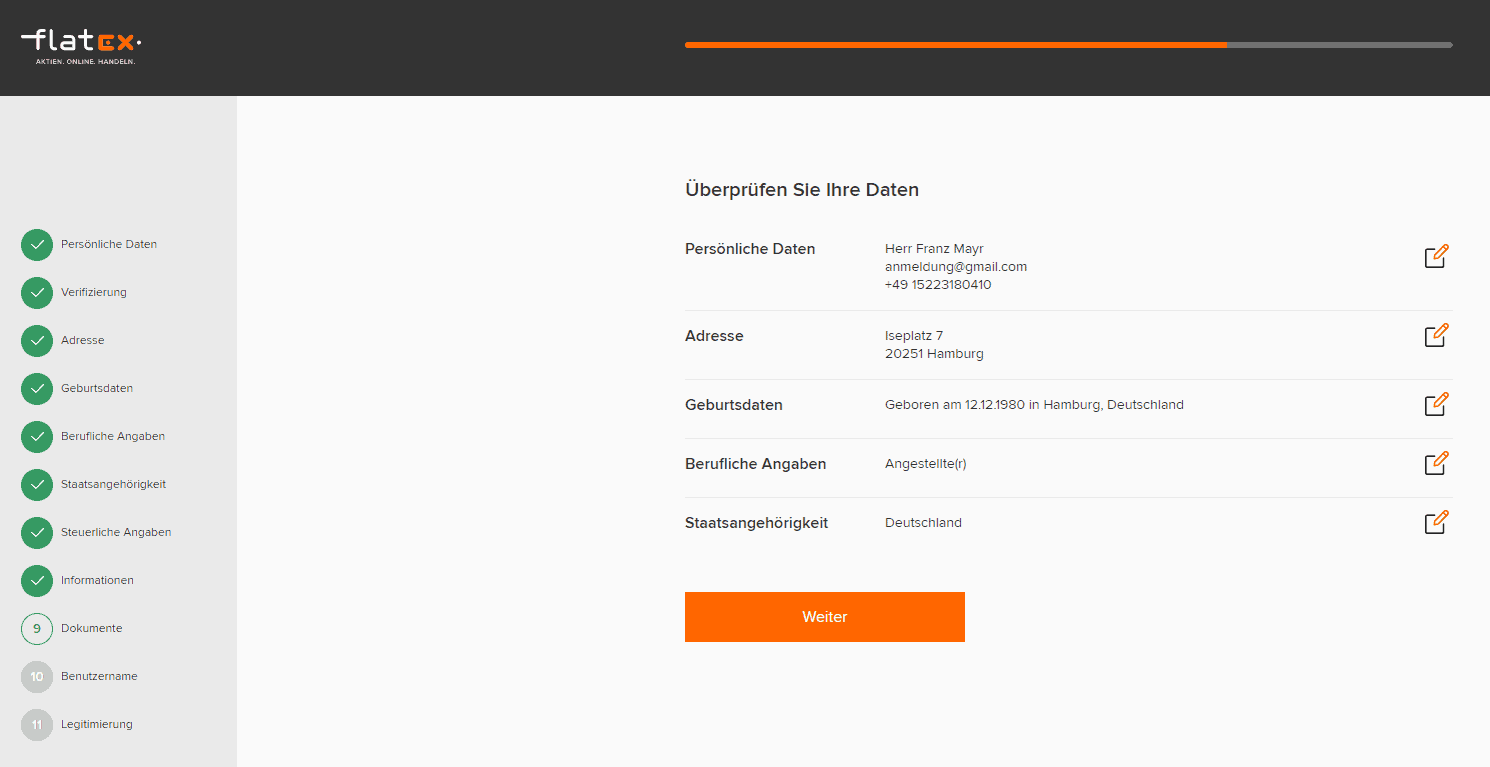The image size is (1490, 767).
Task: Click the orange progress bar in header
Action: [x=955, y=45]
